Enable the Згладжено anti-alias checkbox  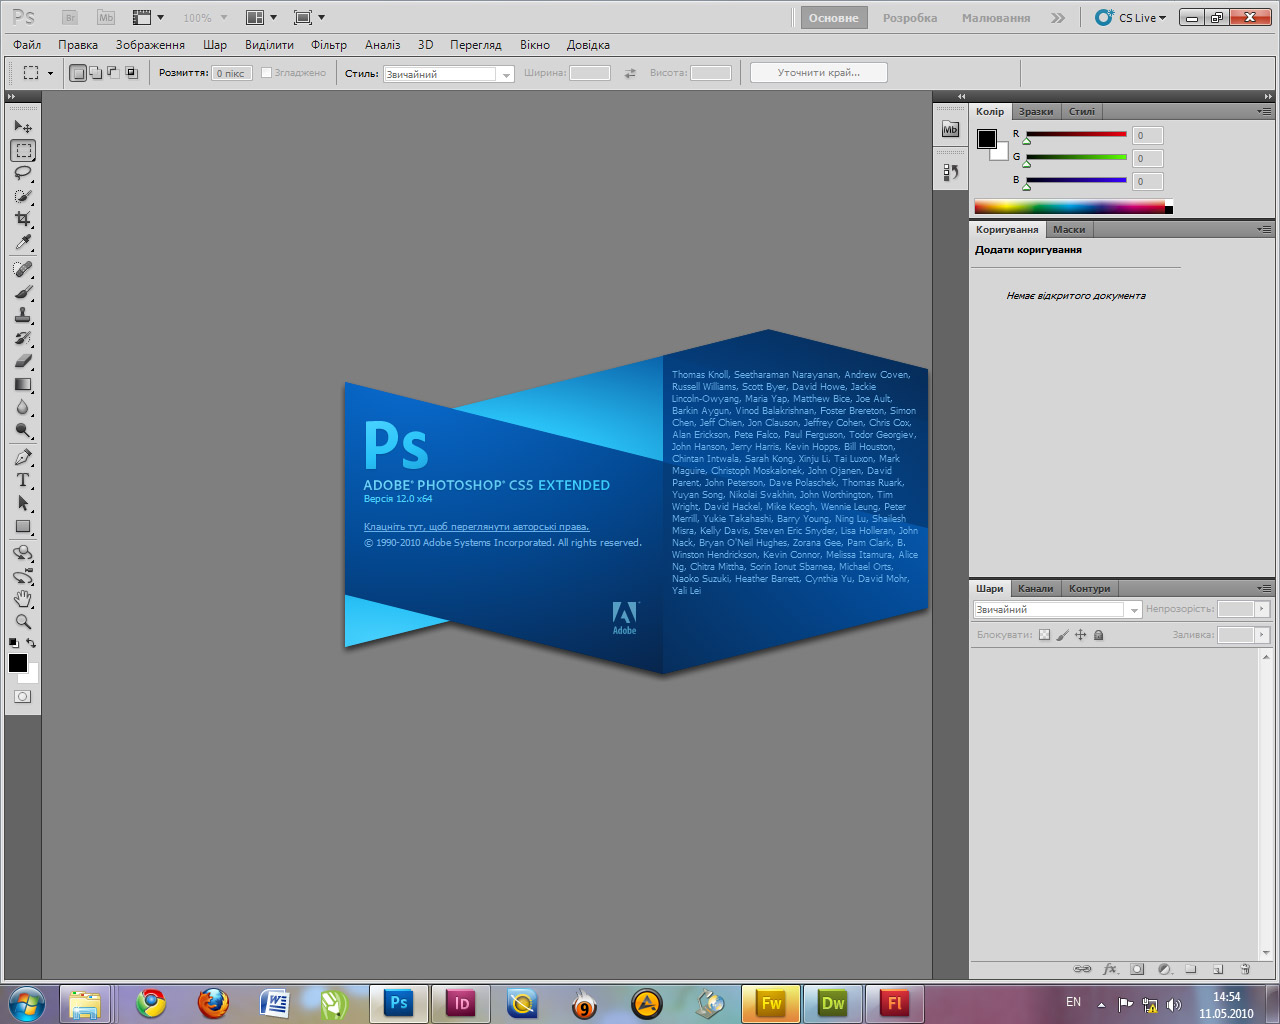(x=266, y=73)
